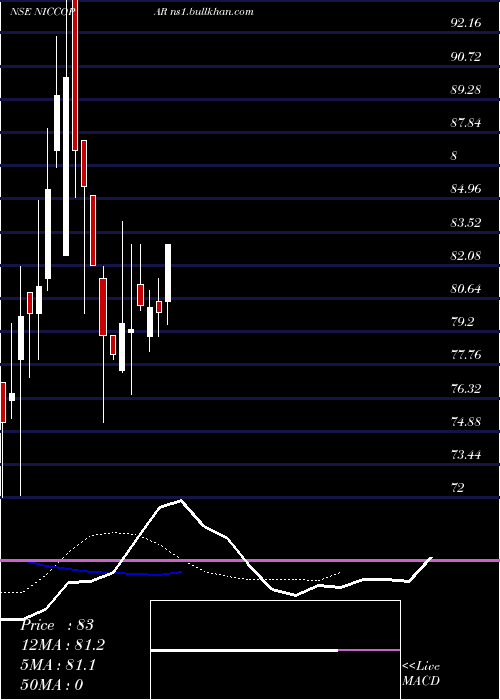The height and width of the screenshot is (700, 500).
Task: Click the 72 price axis label
Action: click(x=459, y=488)
